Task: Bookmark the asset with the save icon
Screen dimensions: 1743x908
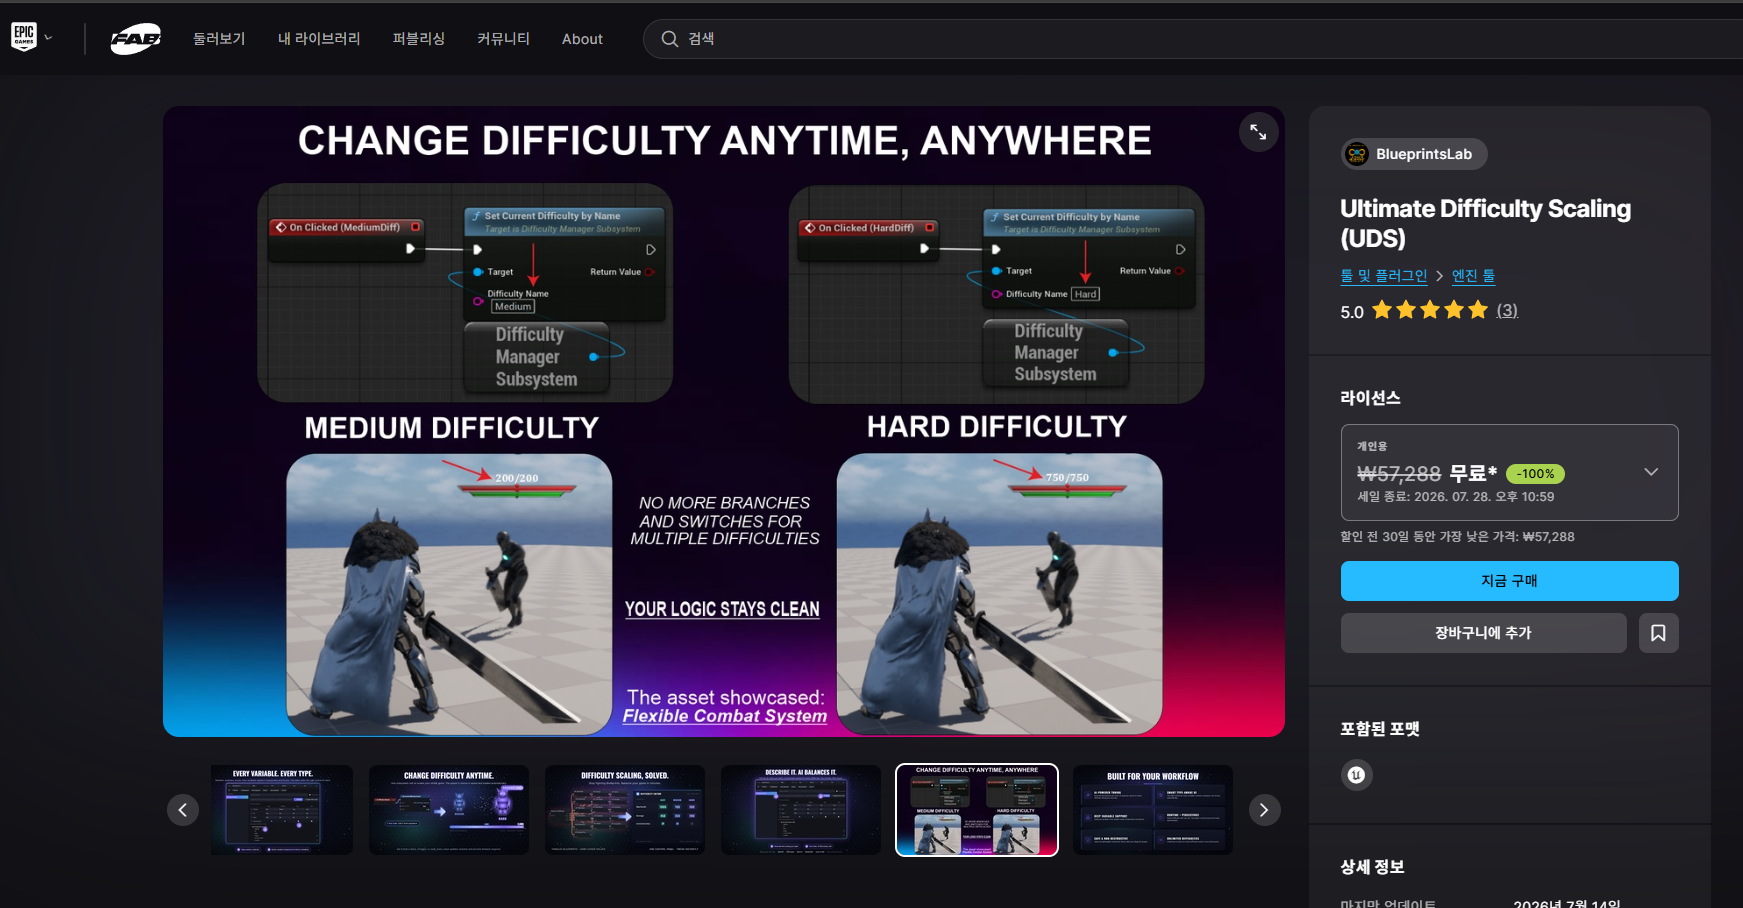Action: (x=1659, y=633)
